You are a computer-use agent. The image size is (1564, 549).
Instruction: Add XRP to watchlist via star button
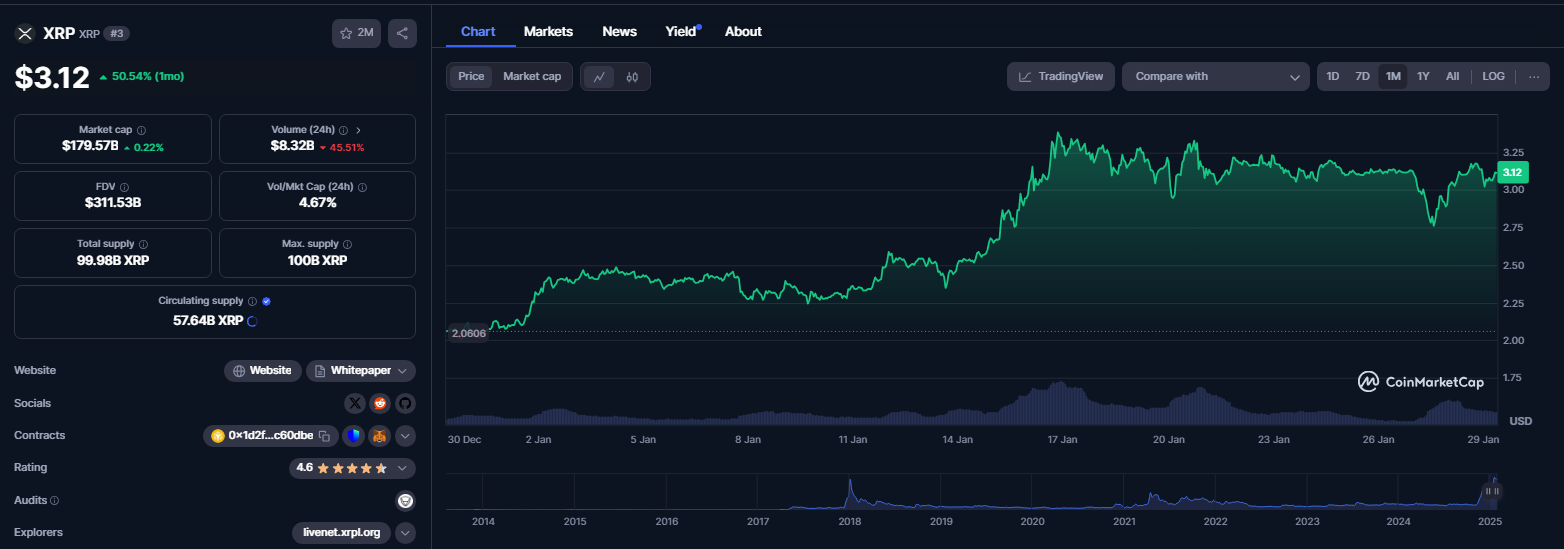pyautogui.click(x=356, y=33)
